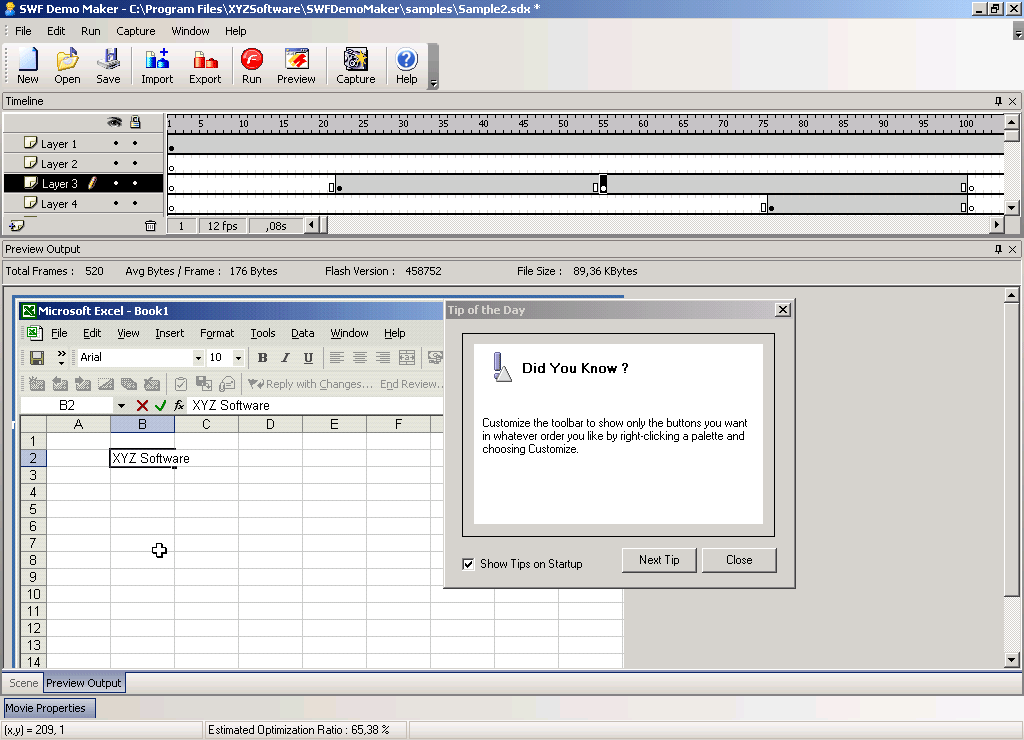Confirm cell entry with green checkmark
1024x740 pixels.
click(161, 406)
